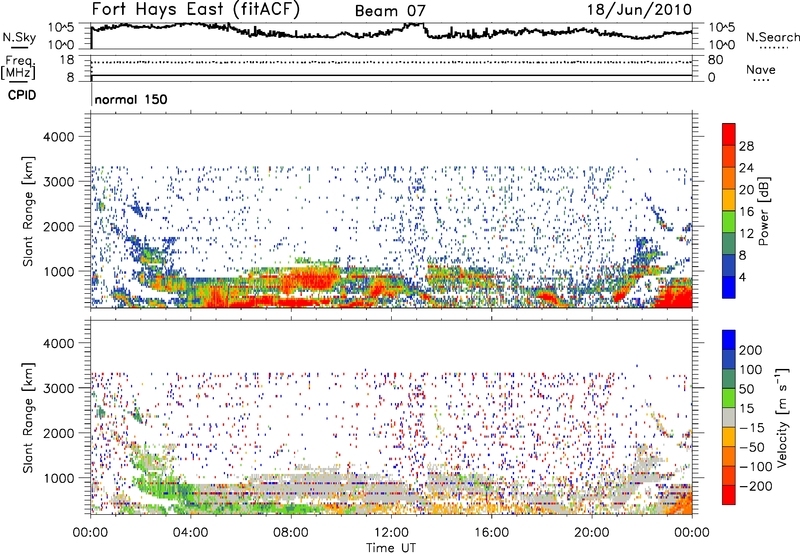
Task: Click the Fort Hays East (fitACF) title
Action: [195, 10]
